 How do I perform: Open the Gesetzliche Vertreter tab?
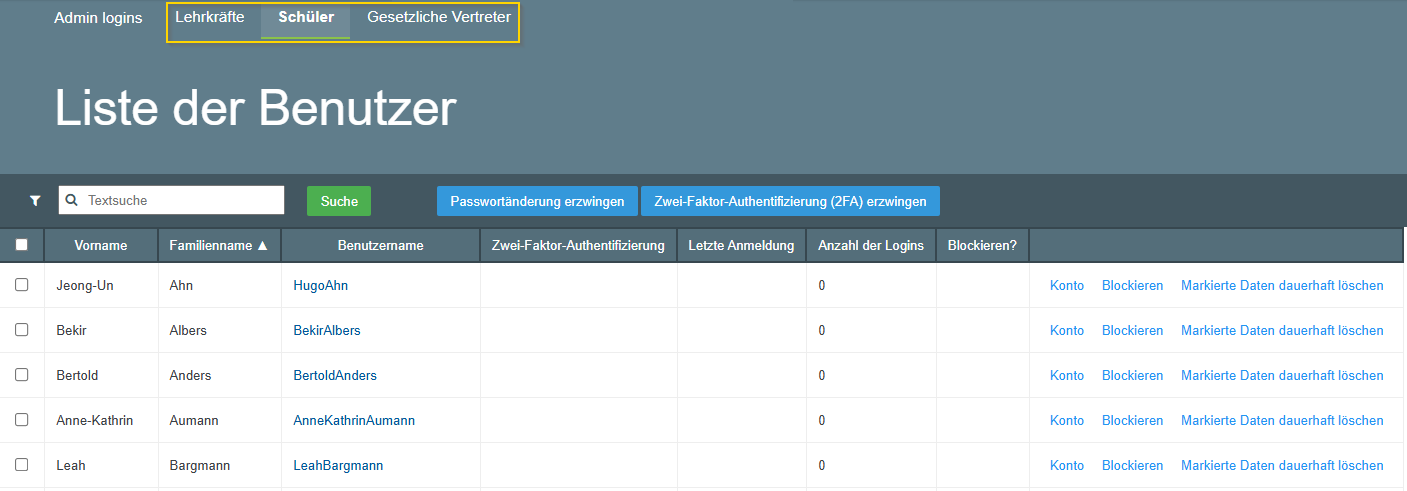(439, 18)
